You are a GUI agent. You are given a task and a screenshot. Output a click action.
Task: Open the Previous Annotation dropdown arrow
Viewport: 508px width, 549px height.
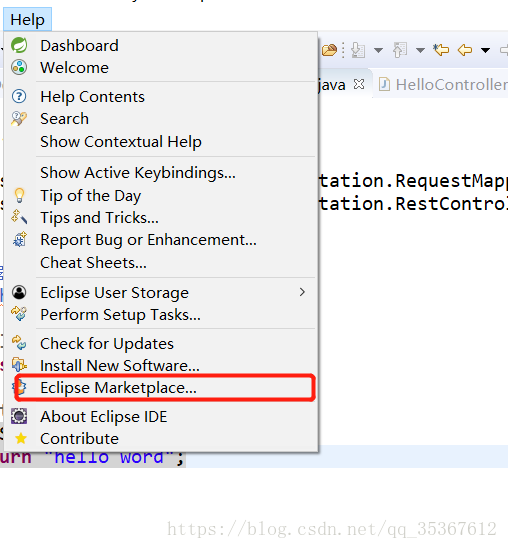point(420,50)
